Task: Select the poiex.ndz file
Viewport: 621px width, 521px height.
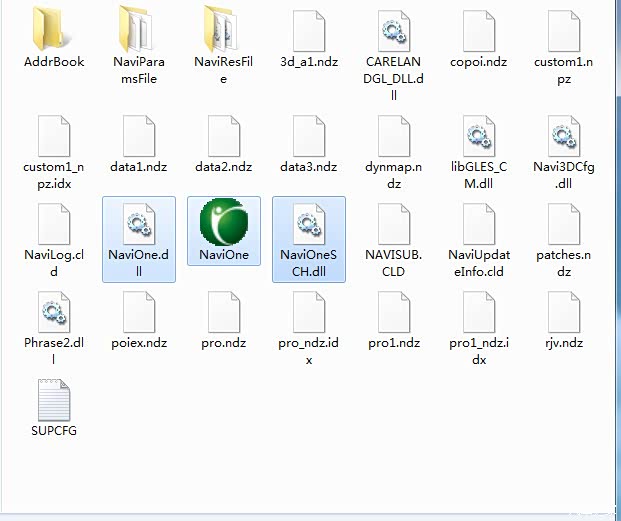Action: pyautogui.click(x=138, y=311)
